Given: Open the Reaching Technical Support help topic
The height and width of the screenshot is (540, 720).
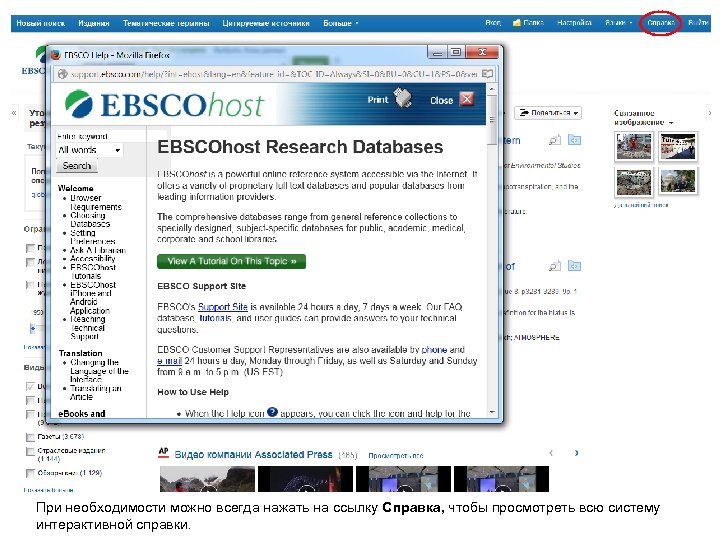Looking at the screenshot, I should pos(88,327).
